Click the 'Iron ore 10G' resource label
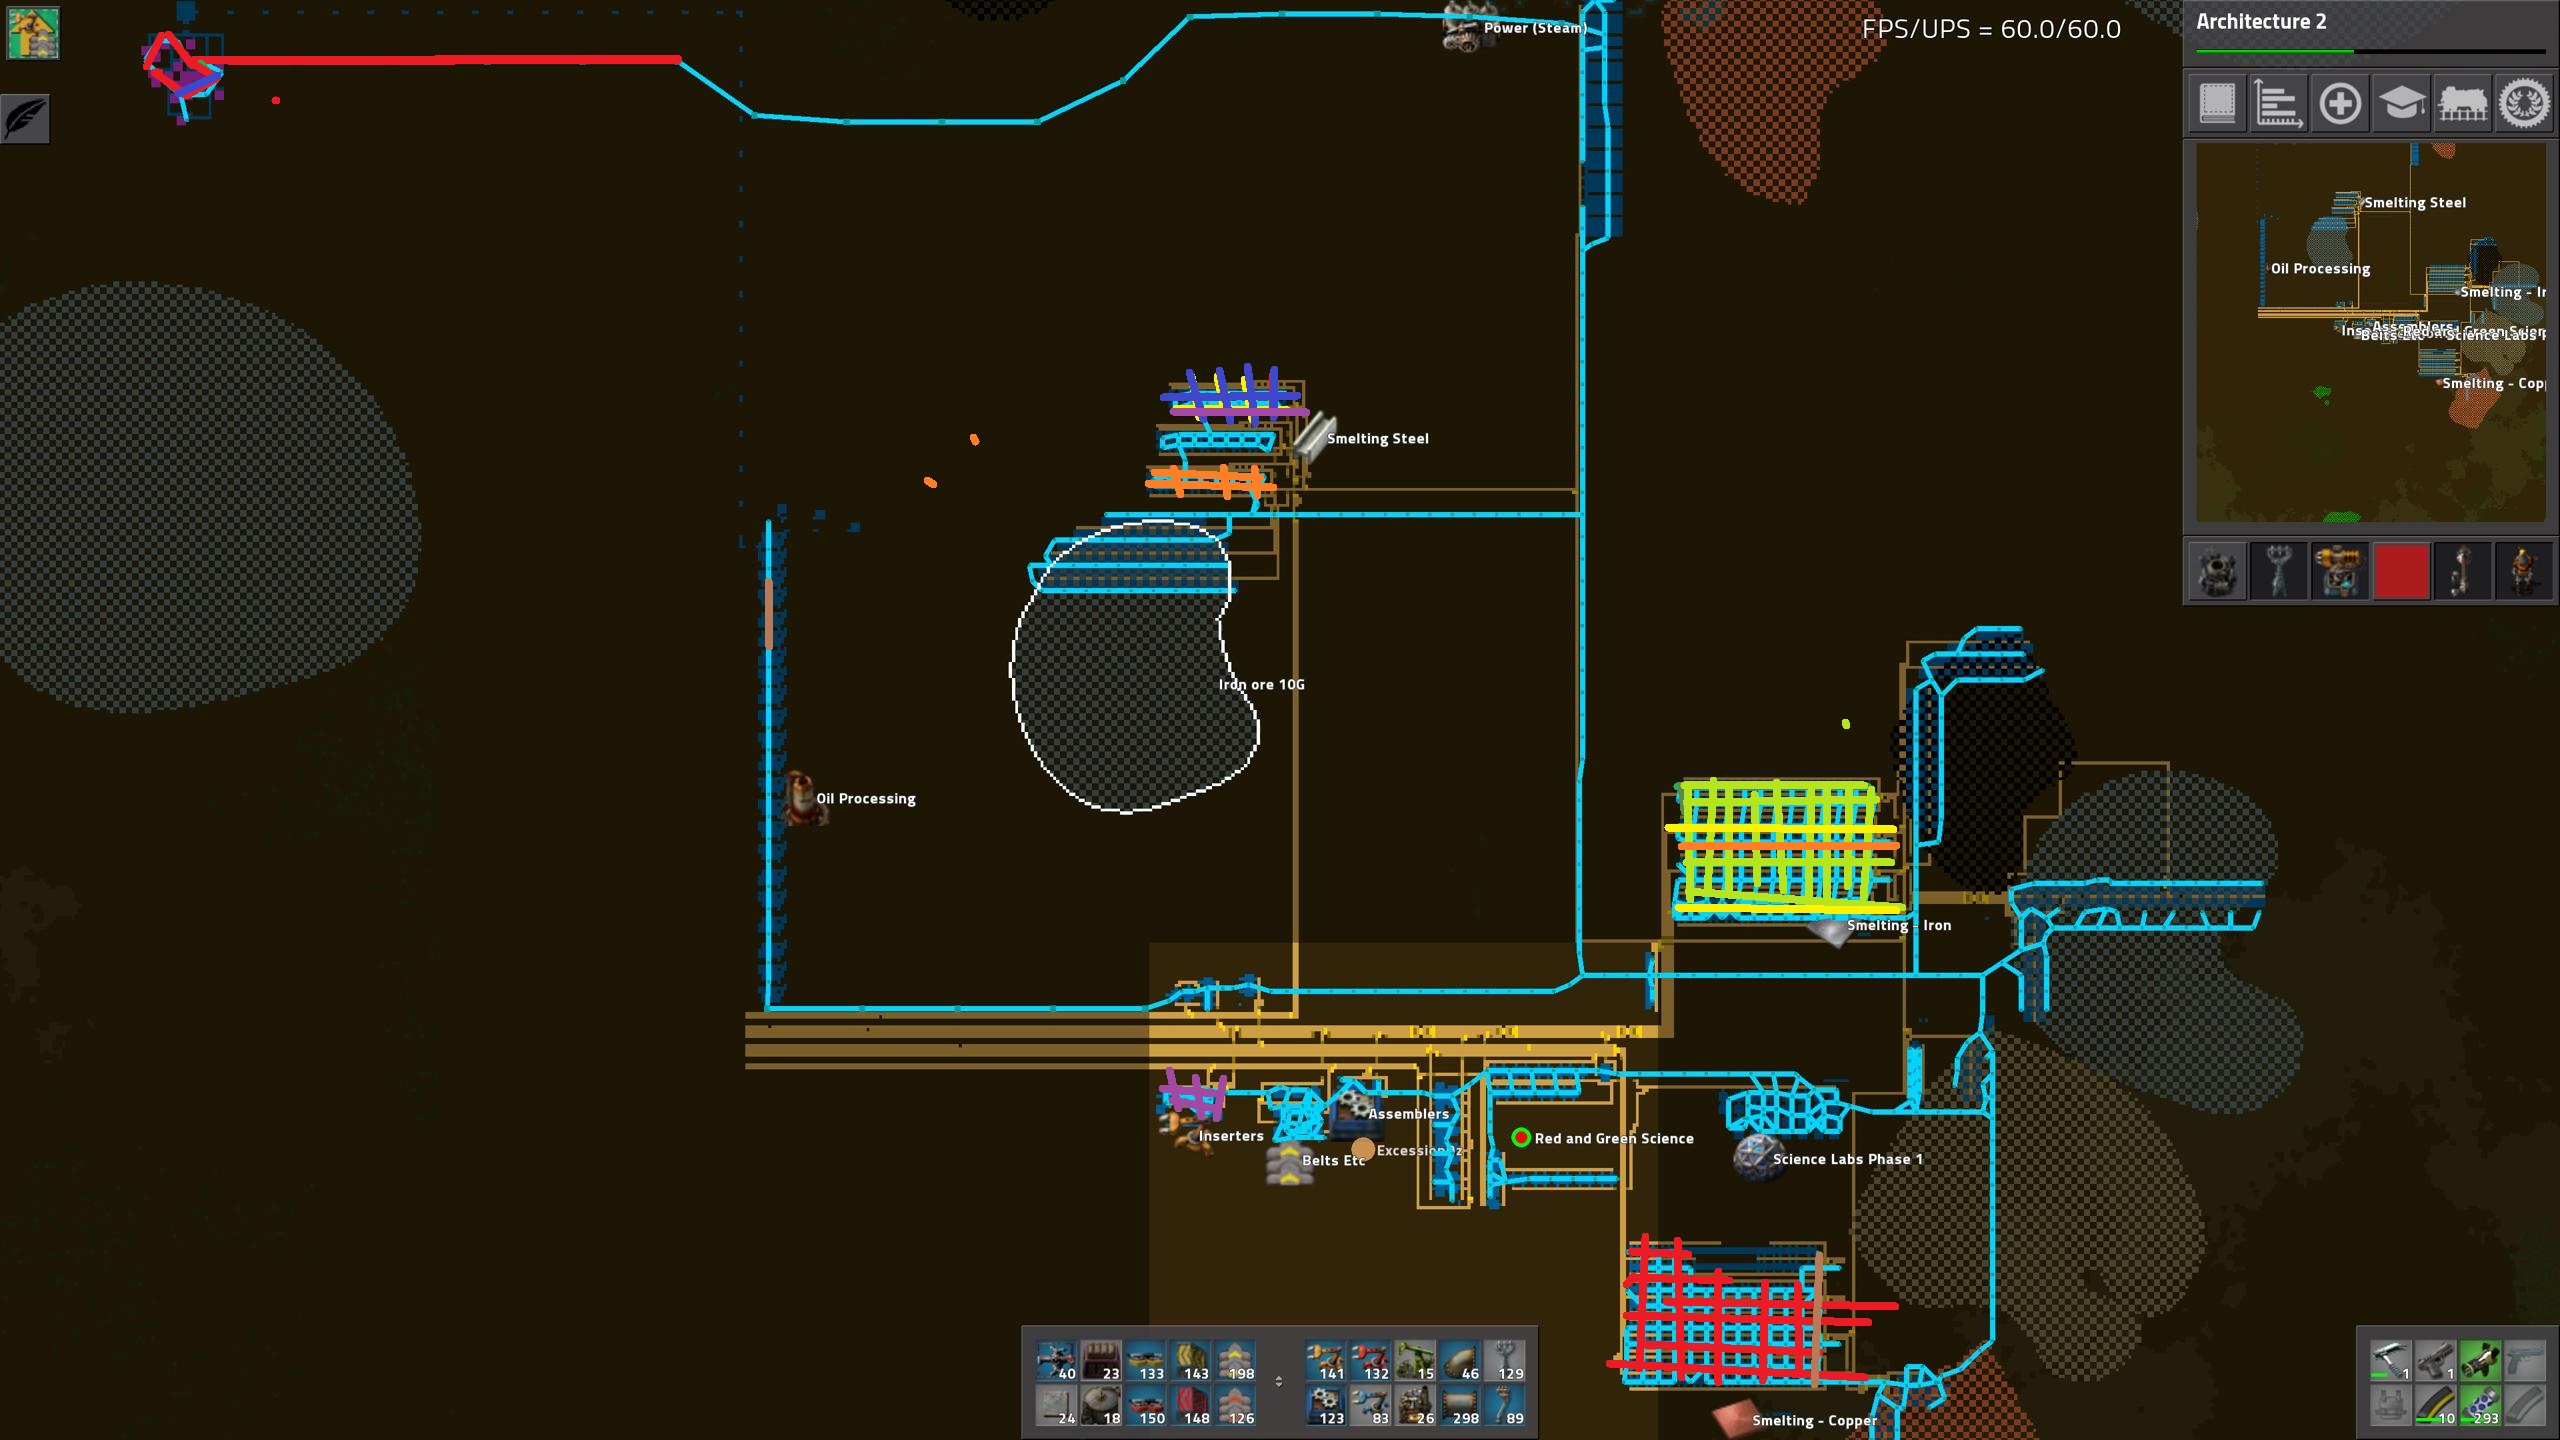Image resolution: width=2560 pixels, height=1440 pixels. coord(1261,685)
